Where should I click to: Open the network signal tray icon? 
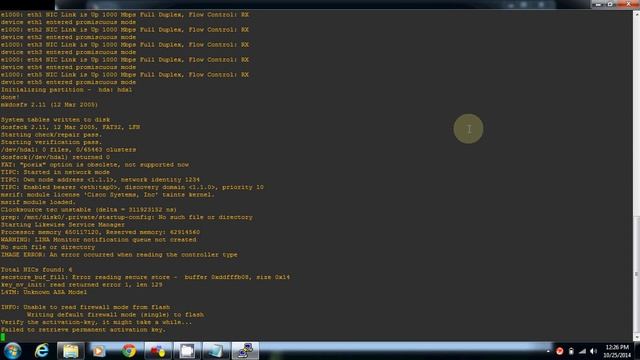point(582,351)
